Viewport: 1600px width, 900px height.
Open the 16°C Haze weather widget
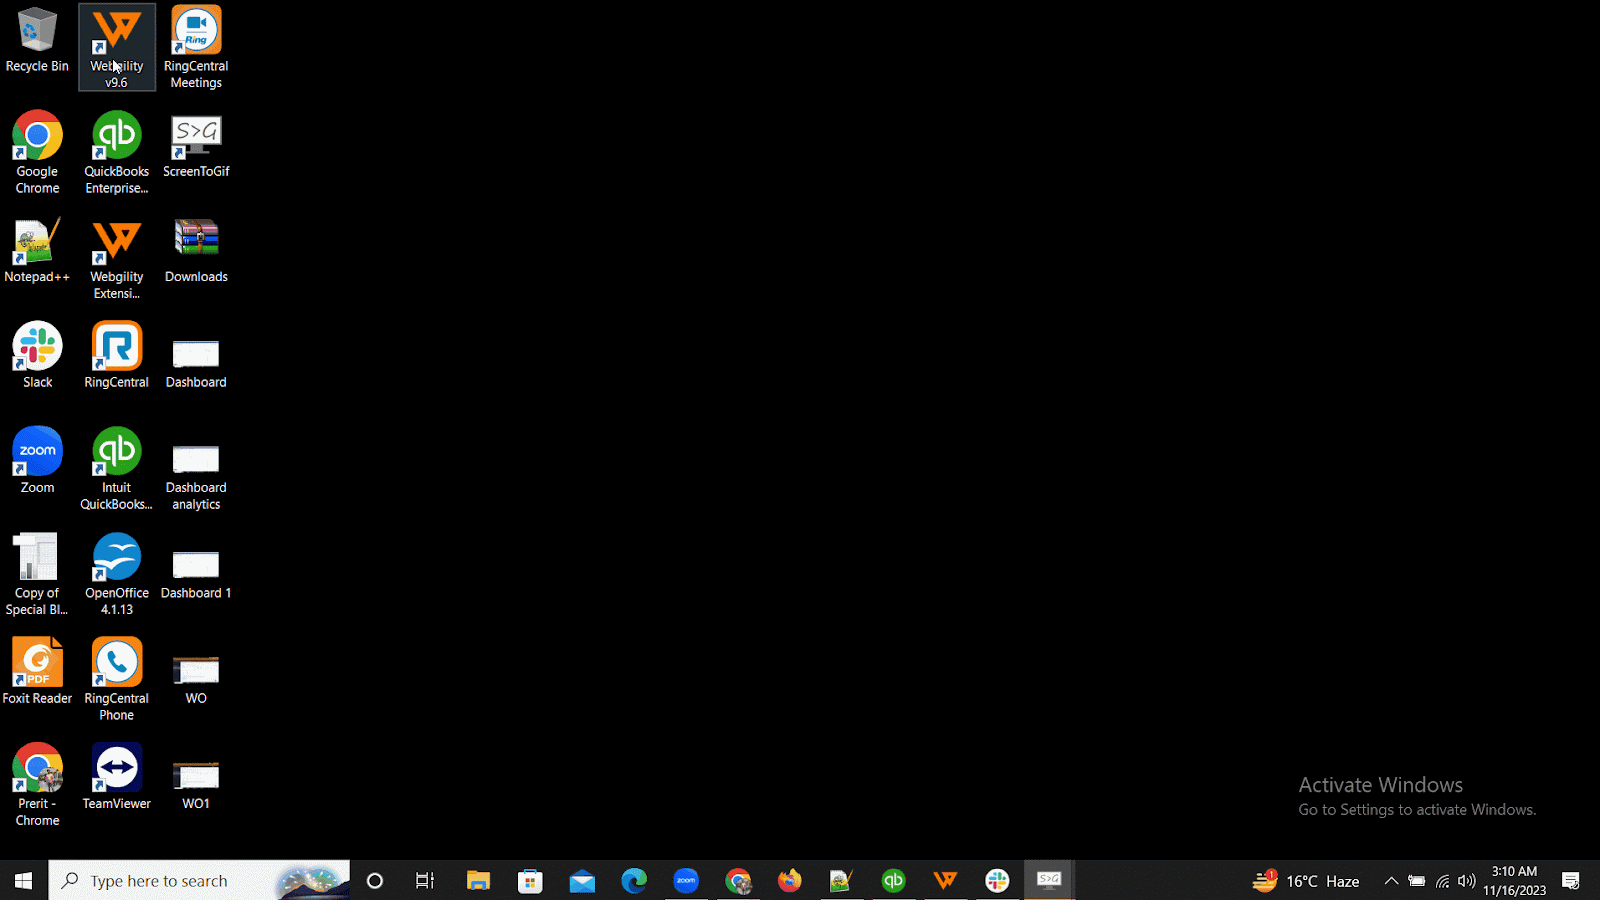point(1307,881)
